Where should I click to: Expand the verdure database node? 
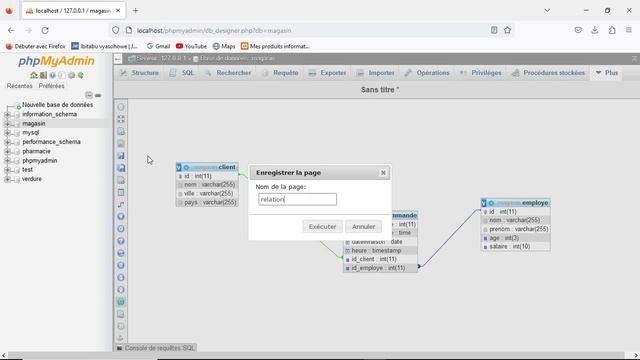coord(7,179)
